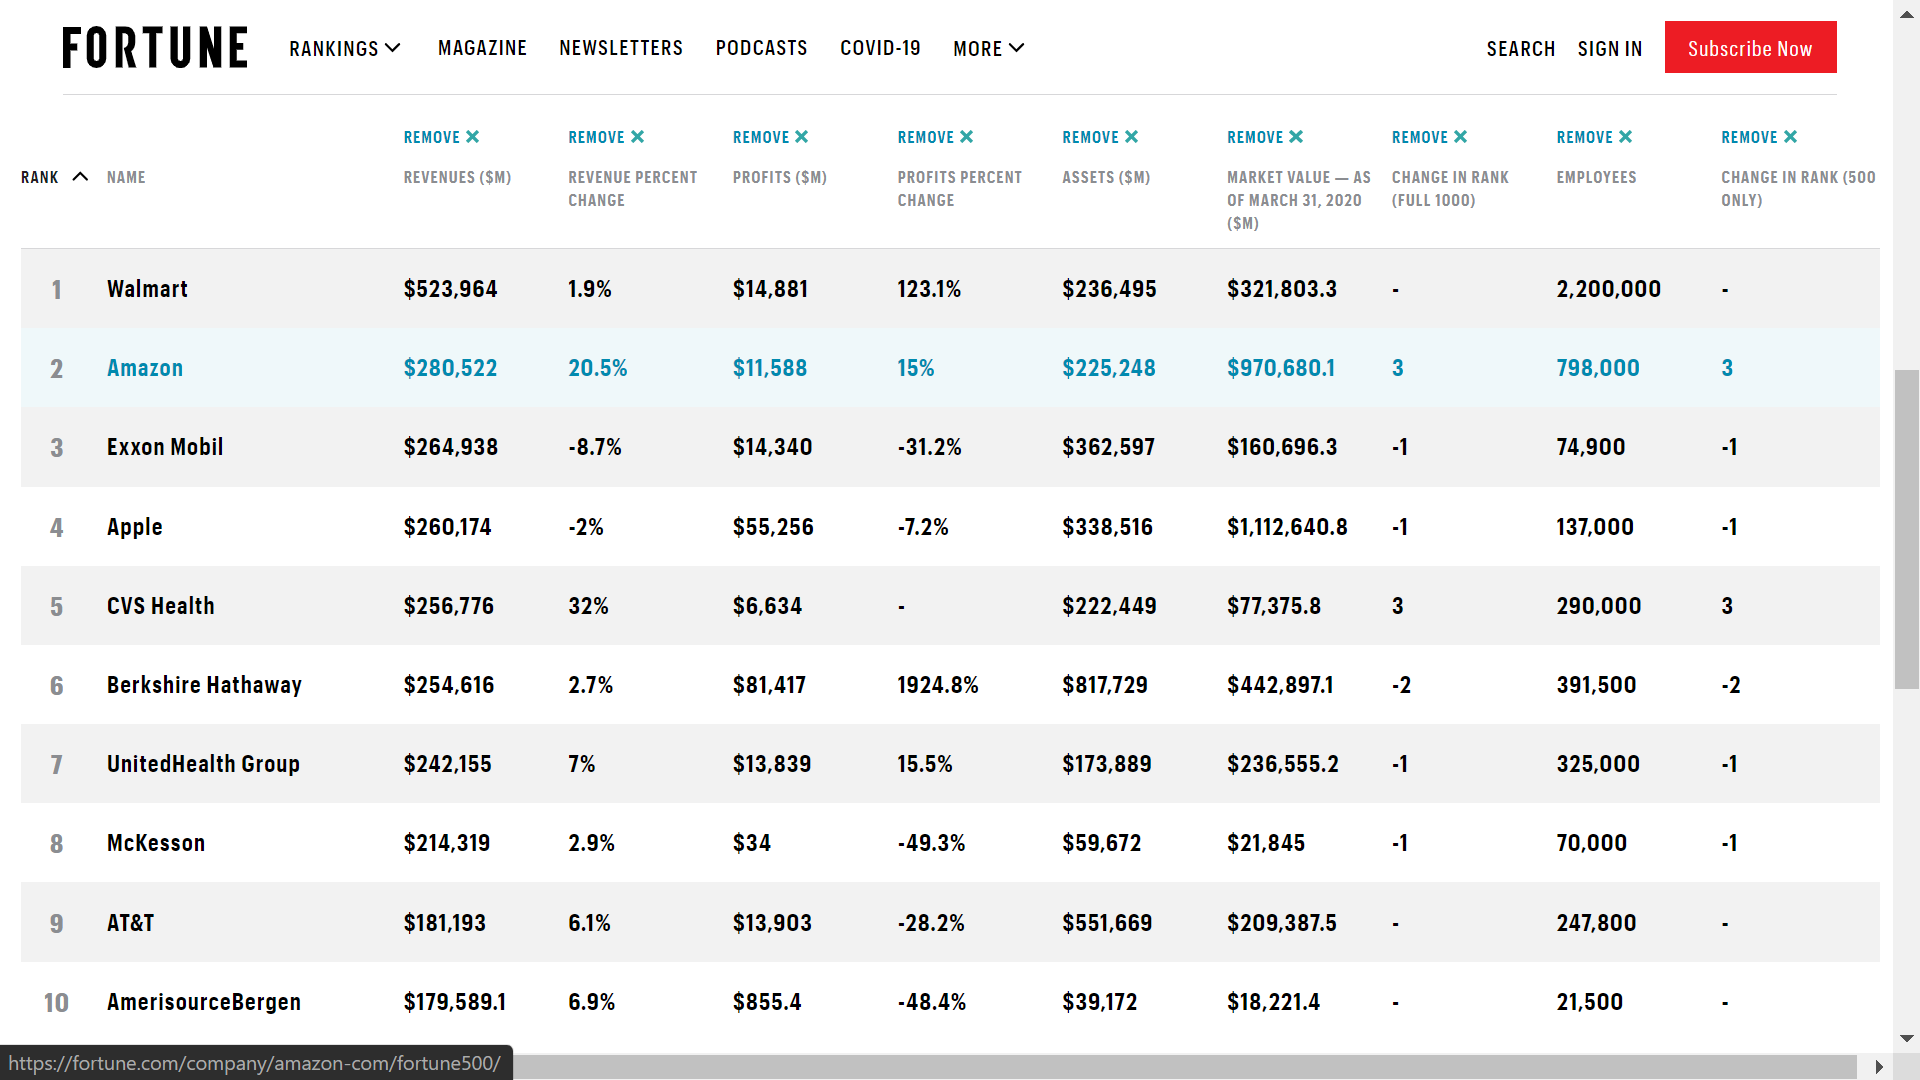This screenshot has height=1080, width=1920.
Task: Toggle sort order by Rank arrow
Action: click(x=80, y=177)
